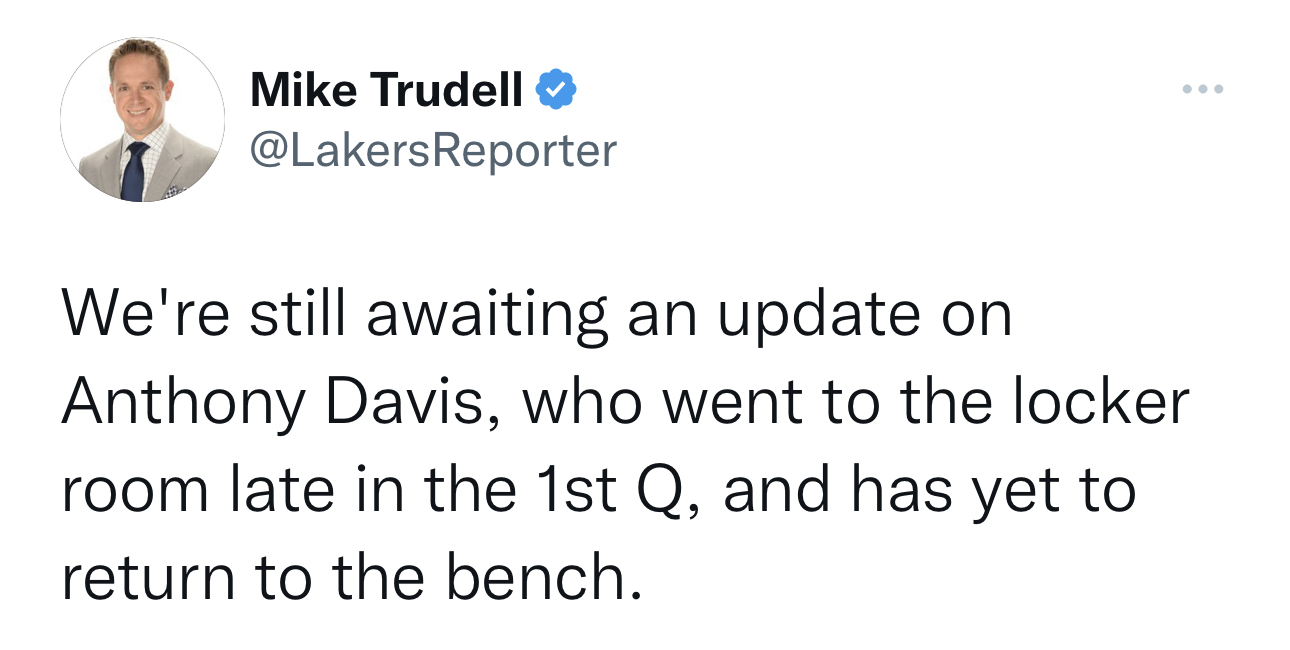Click the word "Trudell" in the name
The image size is (1290, 650).
(x=447, y=90)
